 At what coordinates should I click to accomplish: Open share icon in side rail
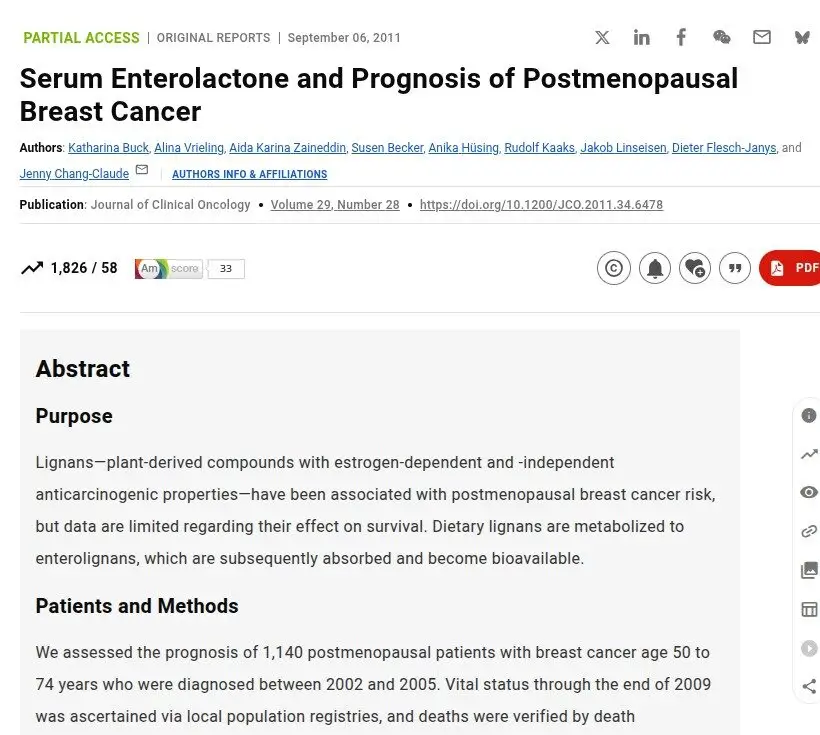[809, 686]
